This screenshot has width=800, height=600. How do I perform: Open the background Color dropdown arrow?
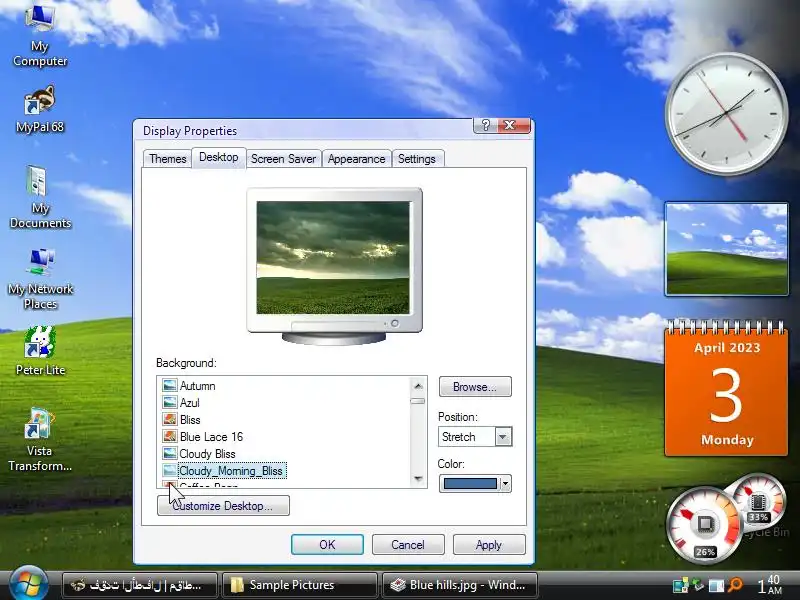[505, 483]
